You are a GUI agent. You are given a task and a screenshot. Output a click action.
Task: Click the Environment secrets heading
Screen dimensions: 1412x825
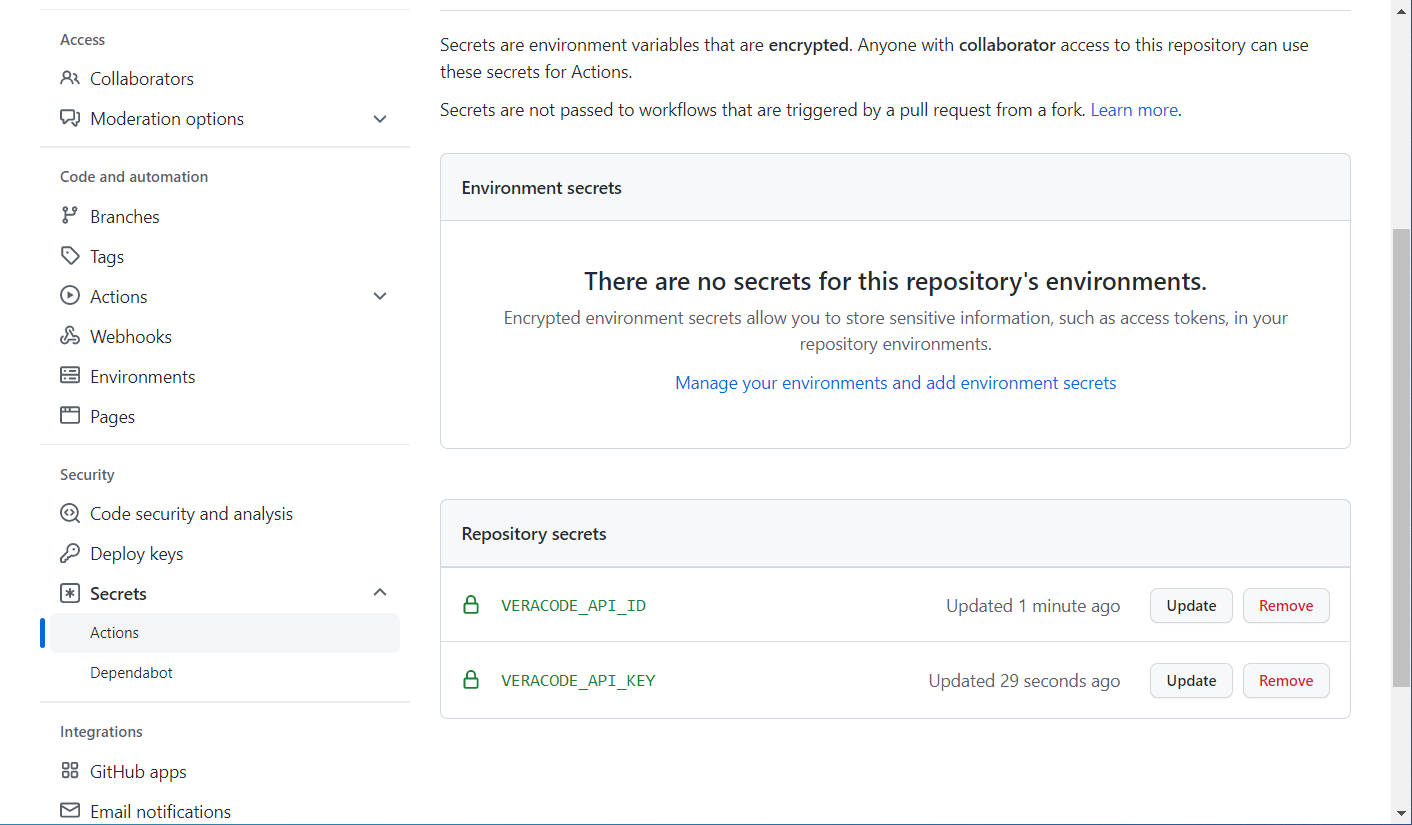[x=541, y=188]
